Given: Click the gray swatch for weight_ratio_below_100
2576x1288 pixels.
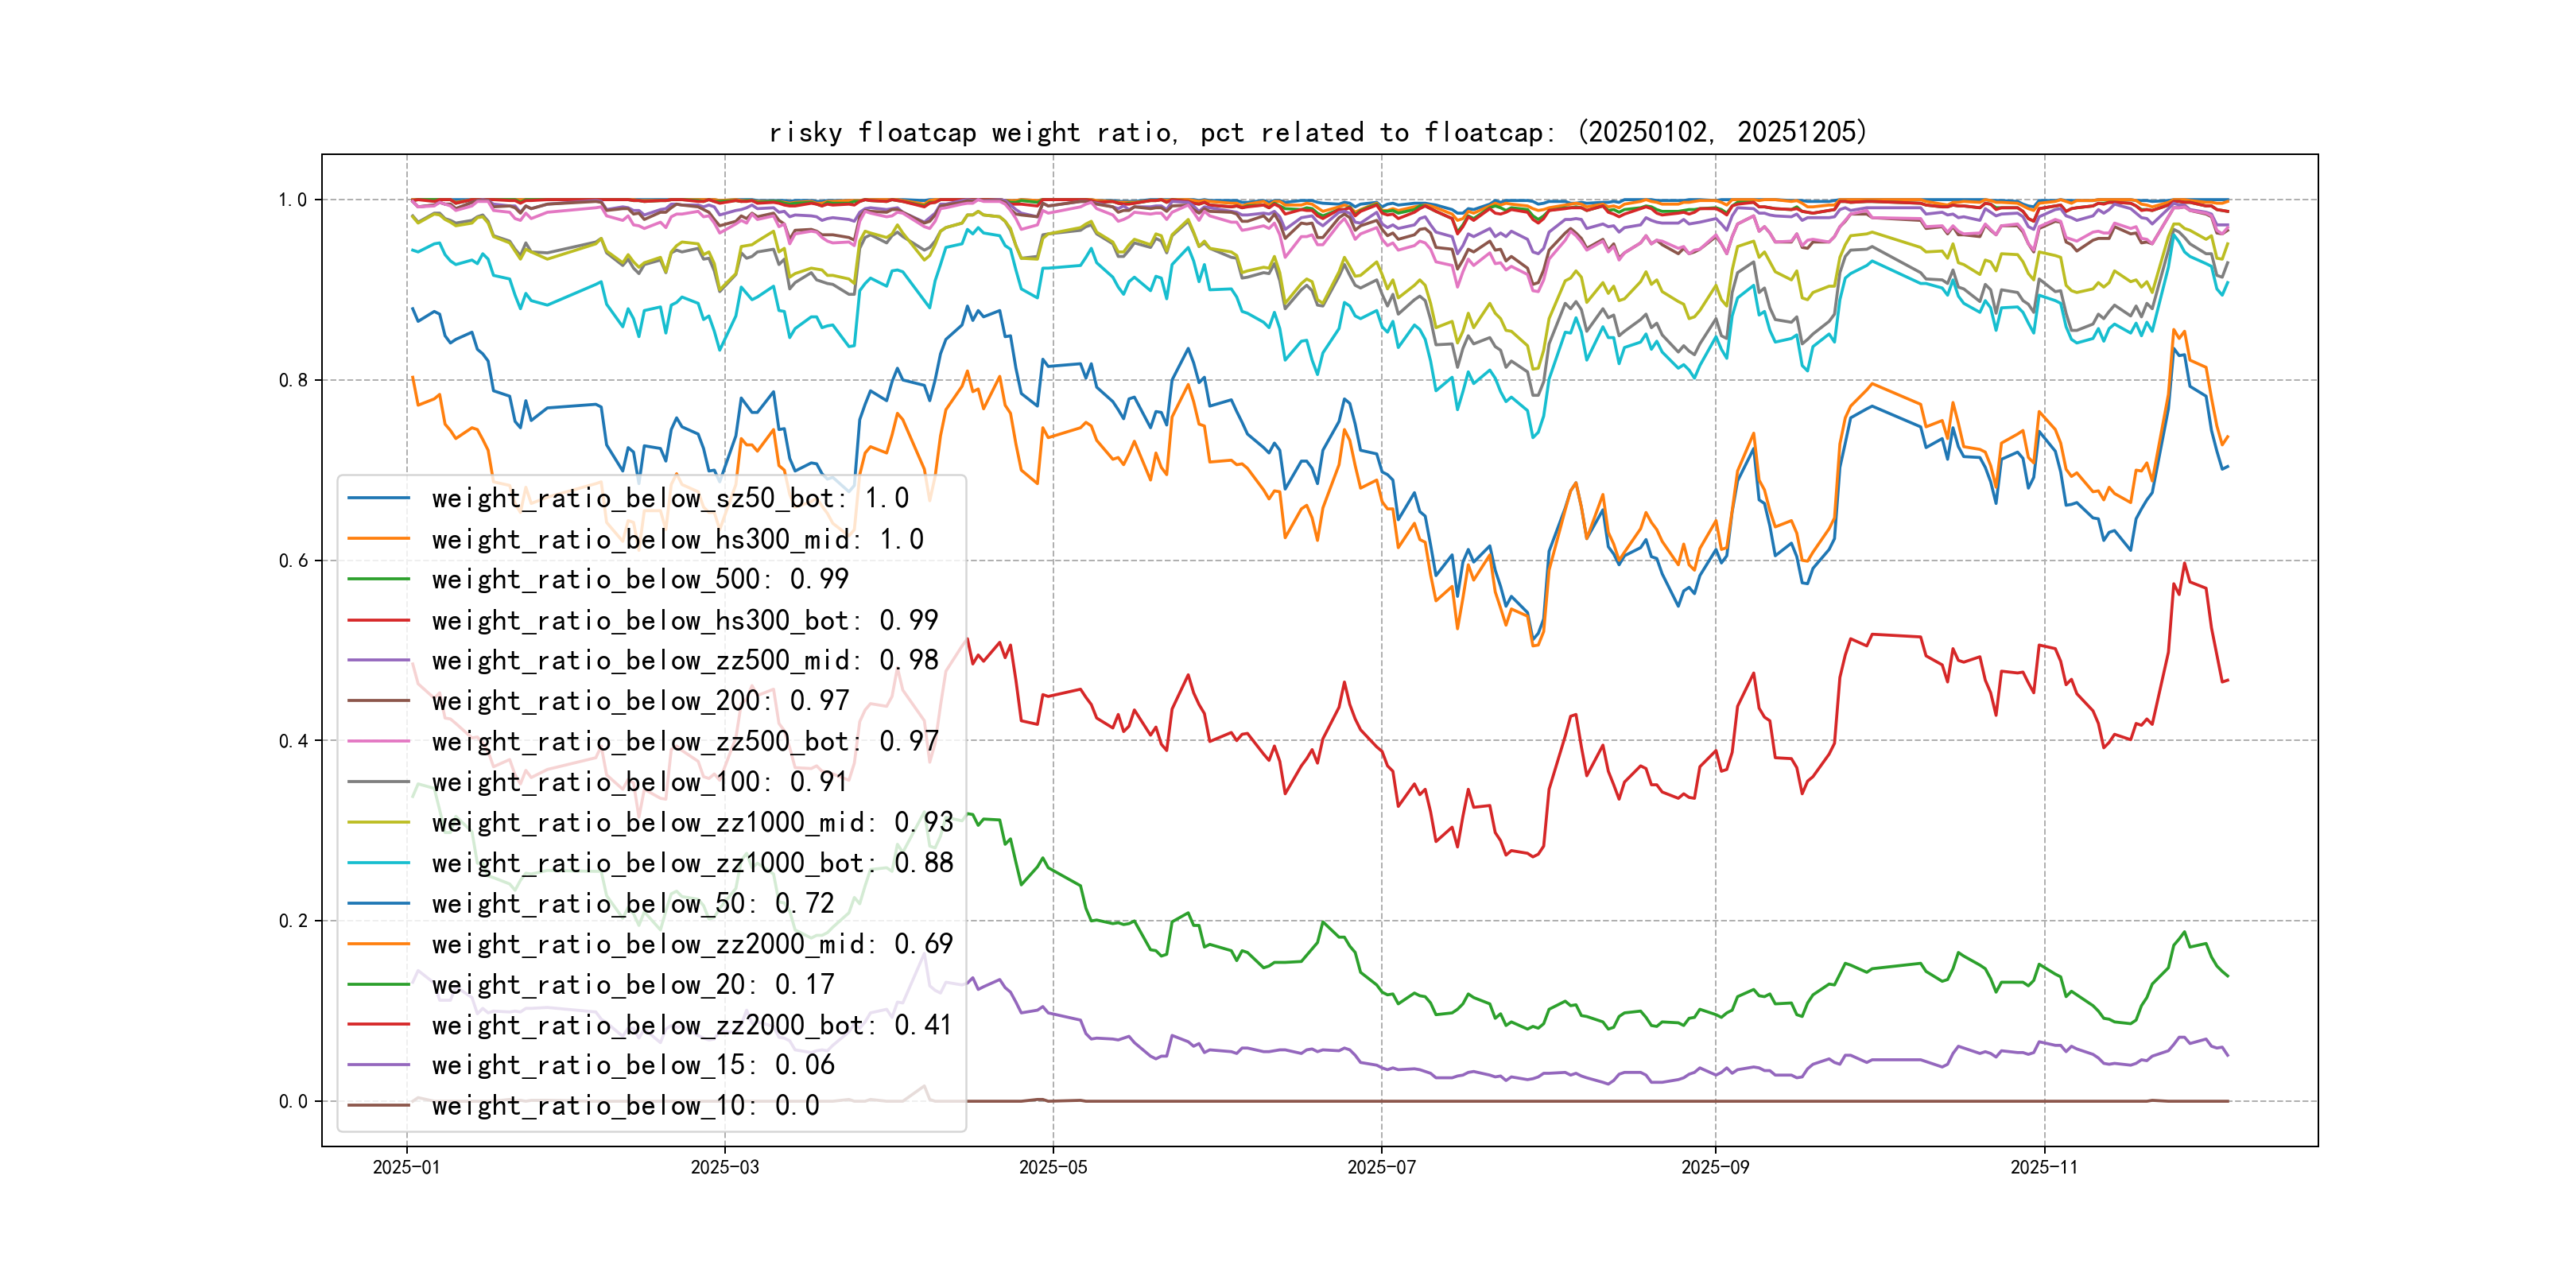Looking at the screenshot, I should 378,782.
